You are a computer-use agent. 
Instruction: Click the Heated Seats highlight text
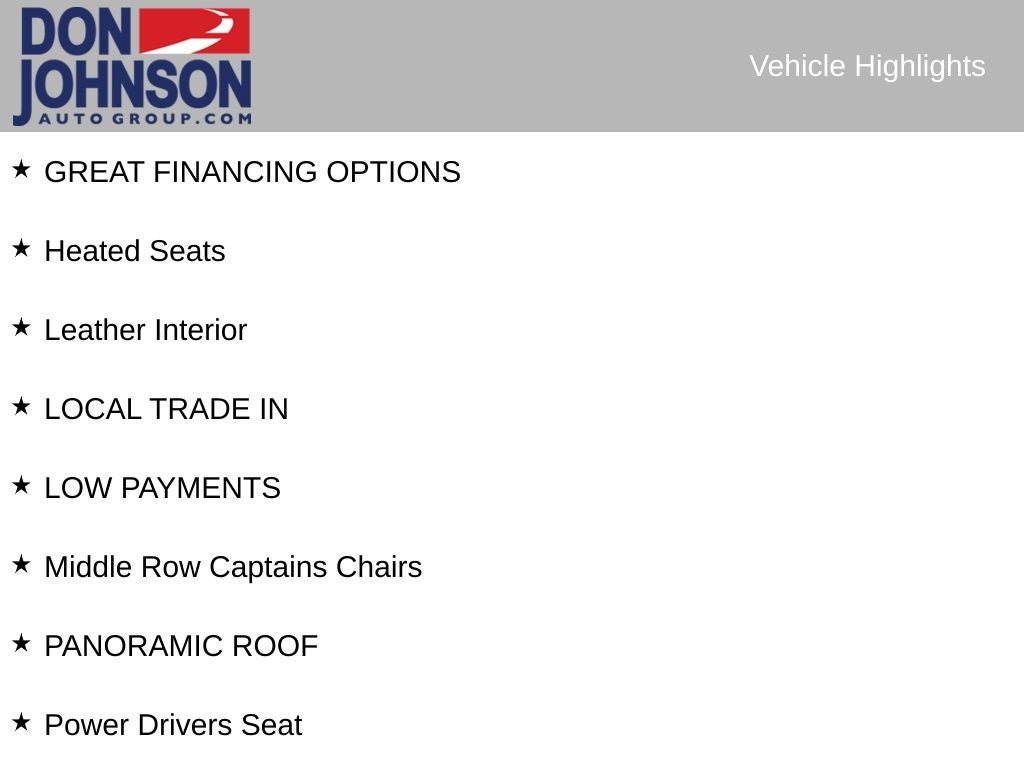135,251
